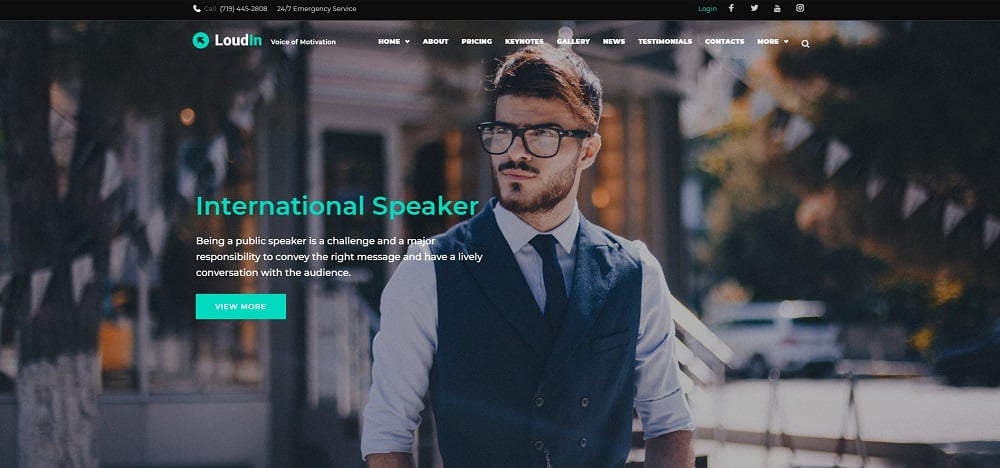The width and height of the screenshot is (1000, 468).
Task: Expand the More menu dropdown
Action: point(772,41)
